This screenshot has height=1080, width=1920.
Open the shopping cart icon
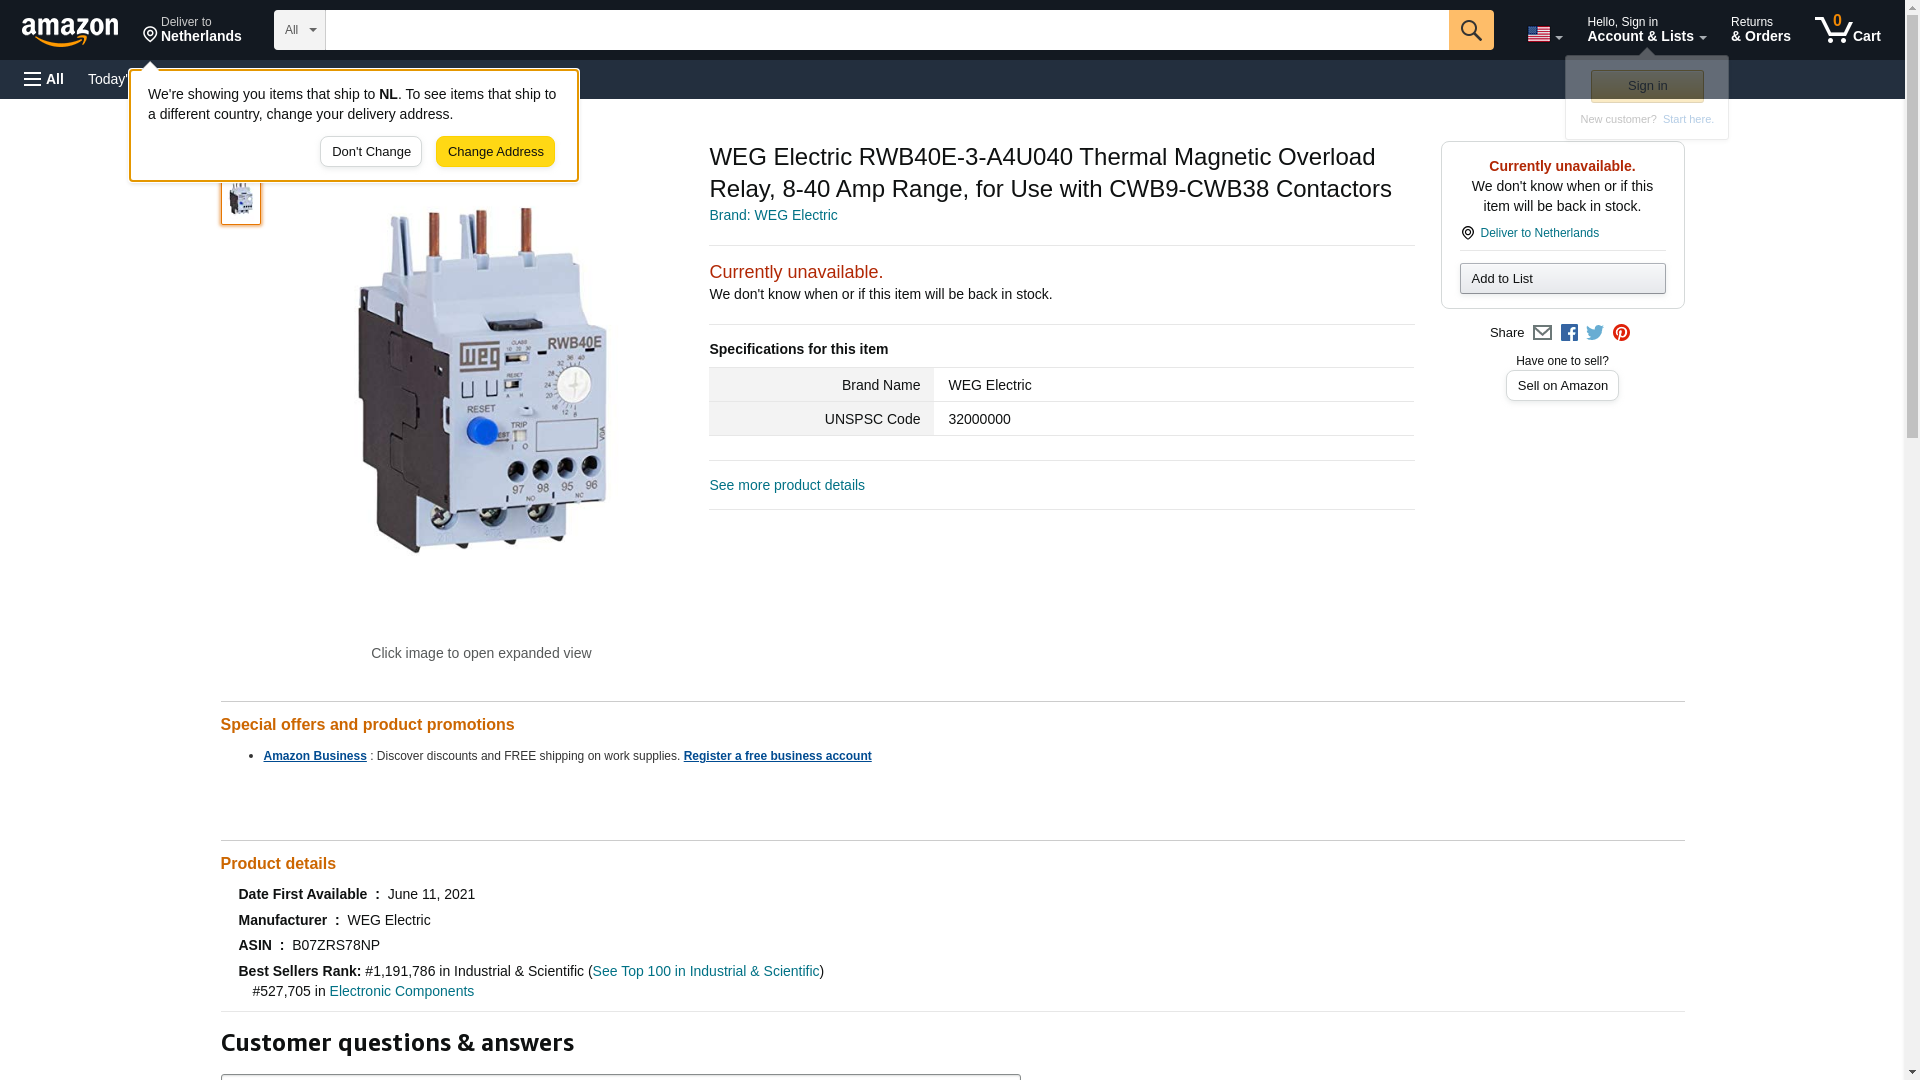point(1847,29)
